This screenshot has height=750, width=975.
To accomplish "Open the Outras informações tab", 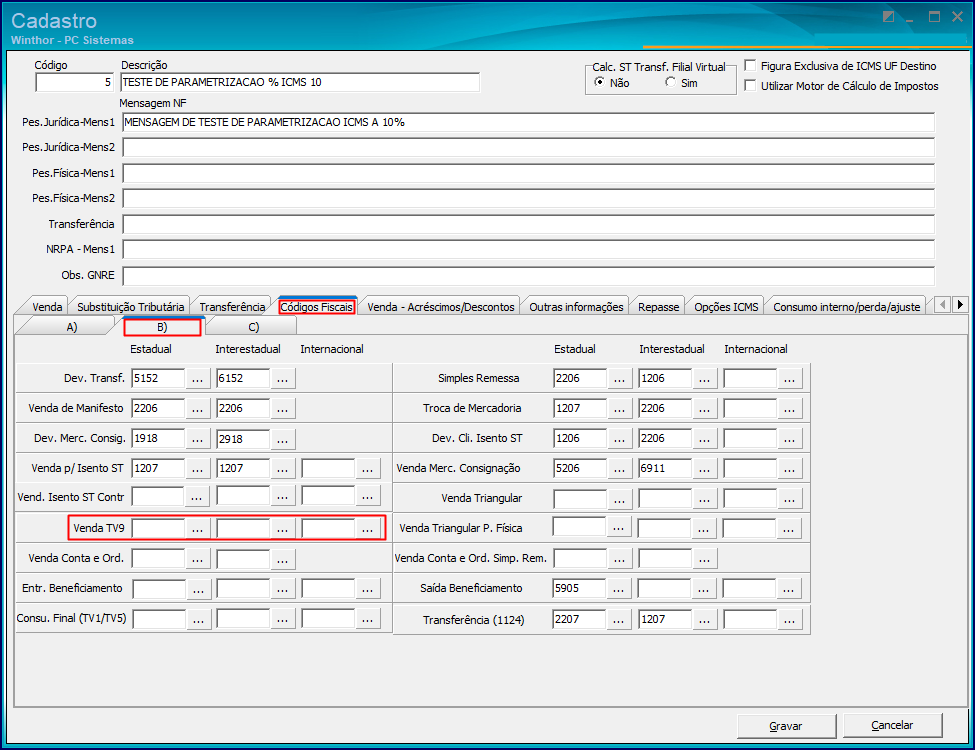I will [x=576, y=307].
